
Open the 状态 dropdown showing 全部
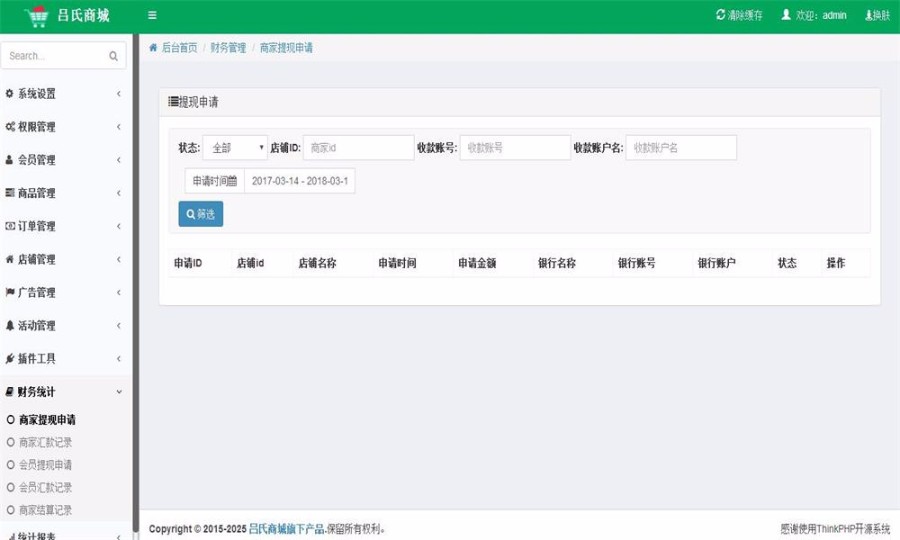click(235, 148)
